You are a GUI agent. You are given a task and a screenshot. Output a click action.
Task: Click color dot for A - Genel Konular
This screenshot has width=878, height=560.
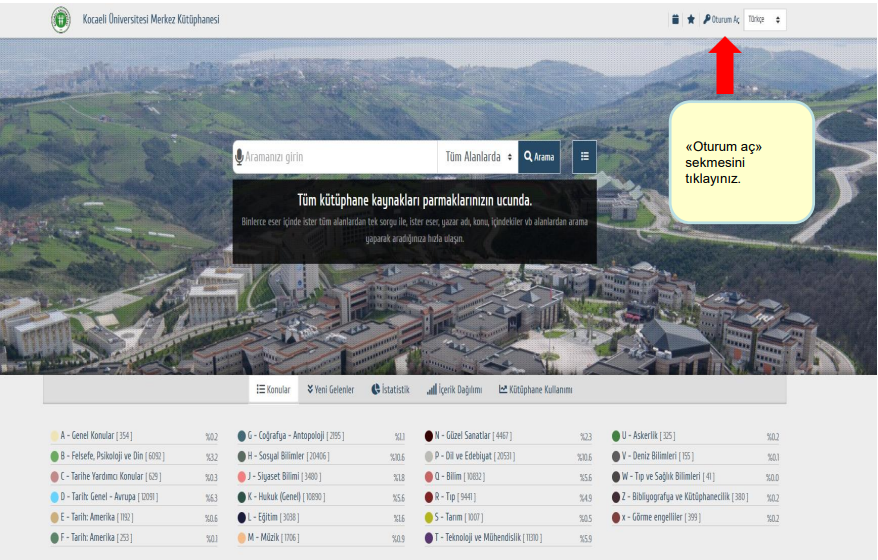pyautogui.click(x=54, y=436)
